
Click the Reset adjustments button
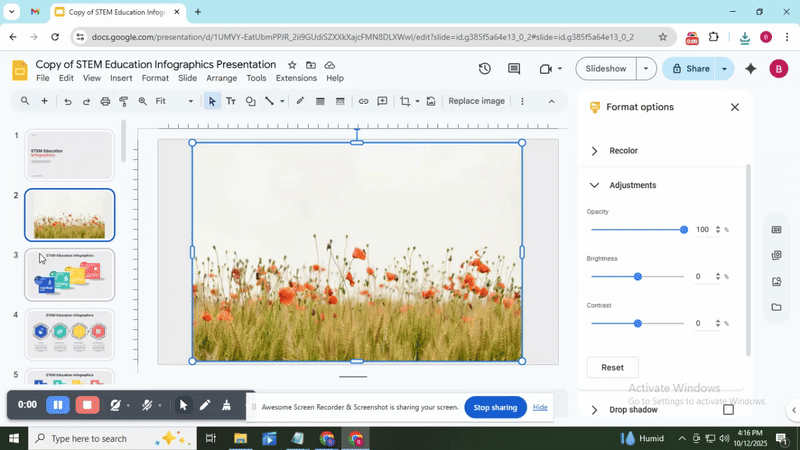tap(612, 367)
